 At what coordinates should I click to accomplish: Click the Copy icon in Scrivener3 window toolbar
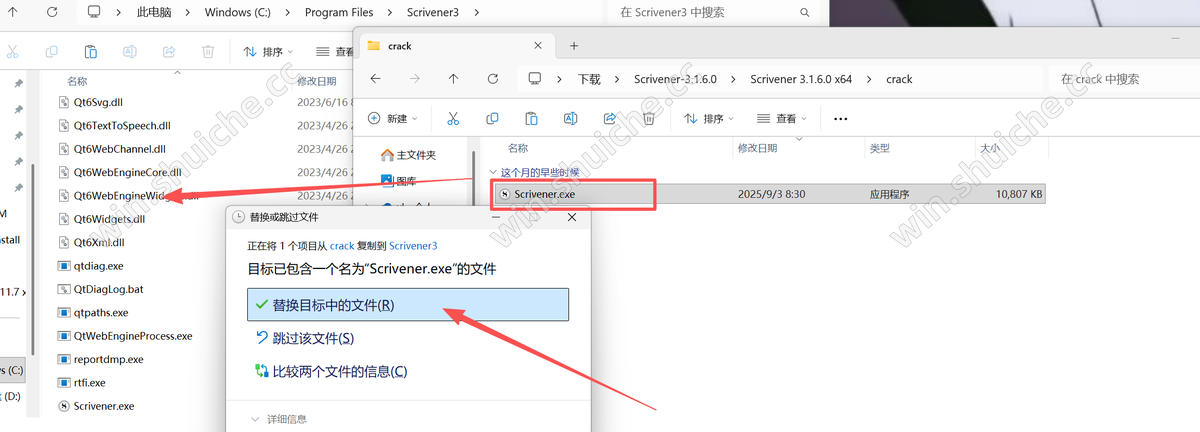(x=52, y=51)
